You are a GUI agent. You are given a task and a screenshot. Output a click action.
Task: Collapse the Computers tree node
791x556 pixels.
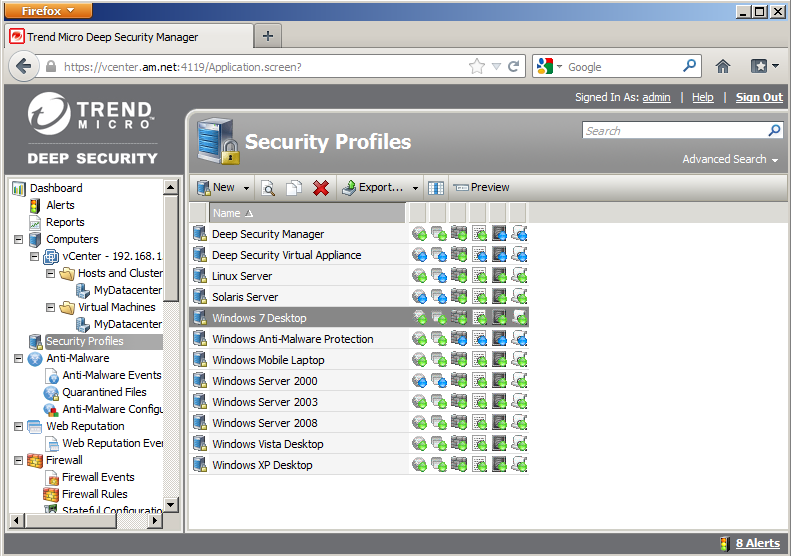[x=19, y=240]
